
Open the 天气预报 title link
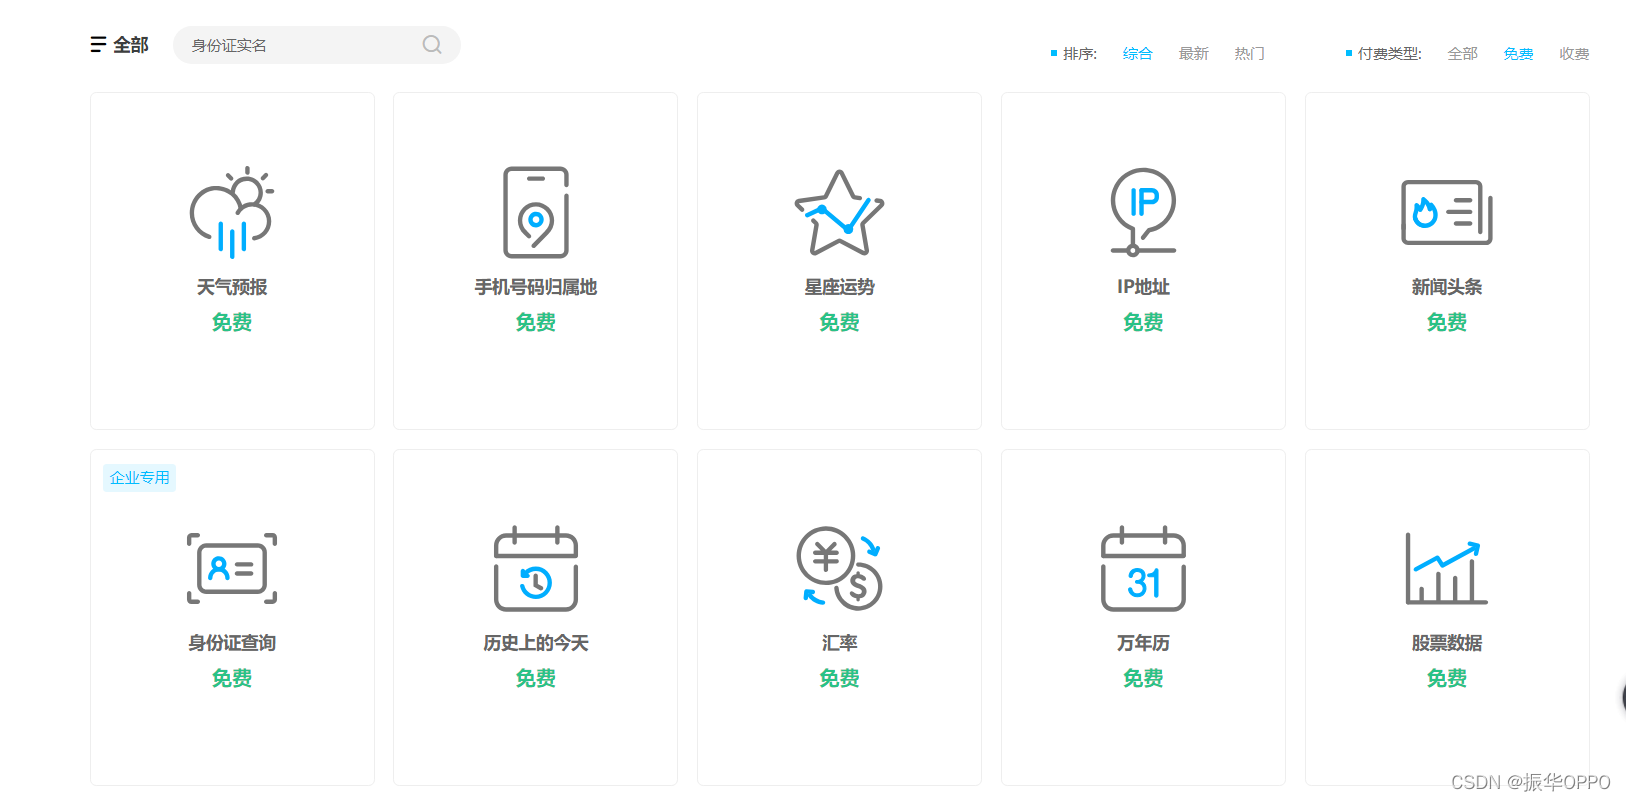(232, 287)
